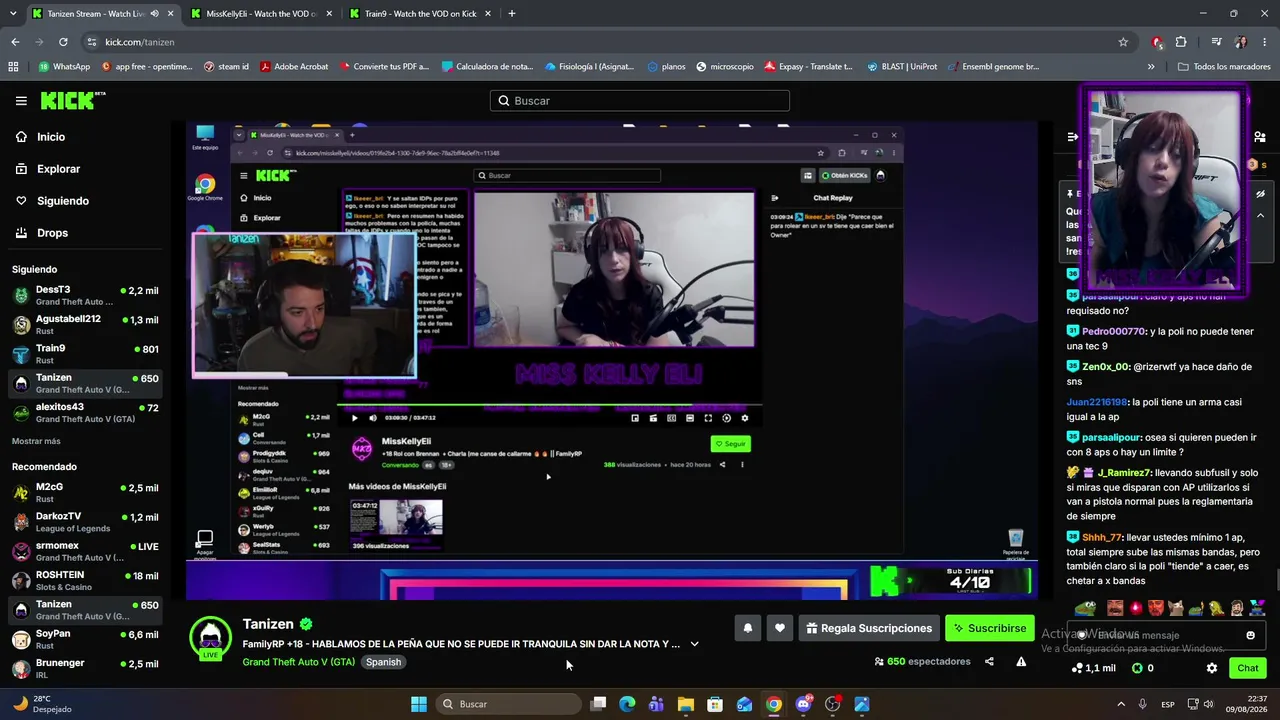The height and width of the screenshot is (720, 1280).
Task: Open the Kick hamburger menu
Action: (21, 101)
